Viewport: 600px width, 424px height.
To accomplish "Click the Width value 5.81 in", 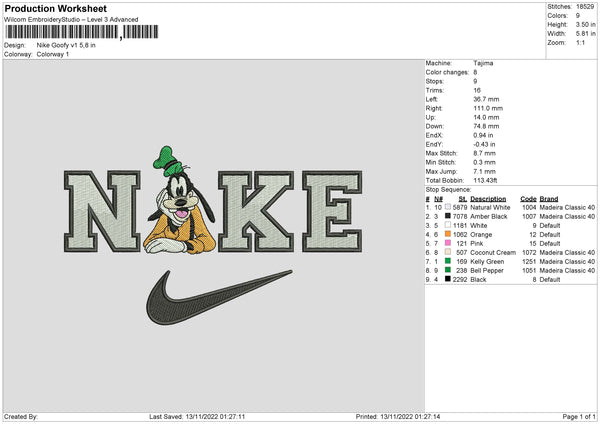I will tap(585, 34).
